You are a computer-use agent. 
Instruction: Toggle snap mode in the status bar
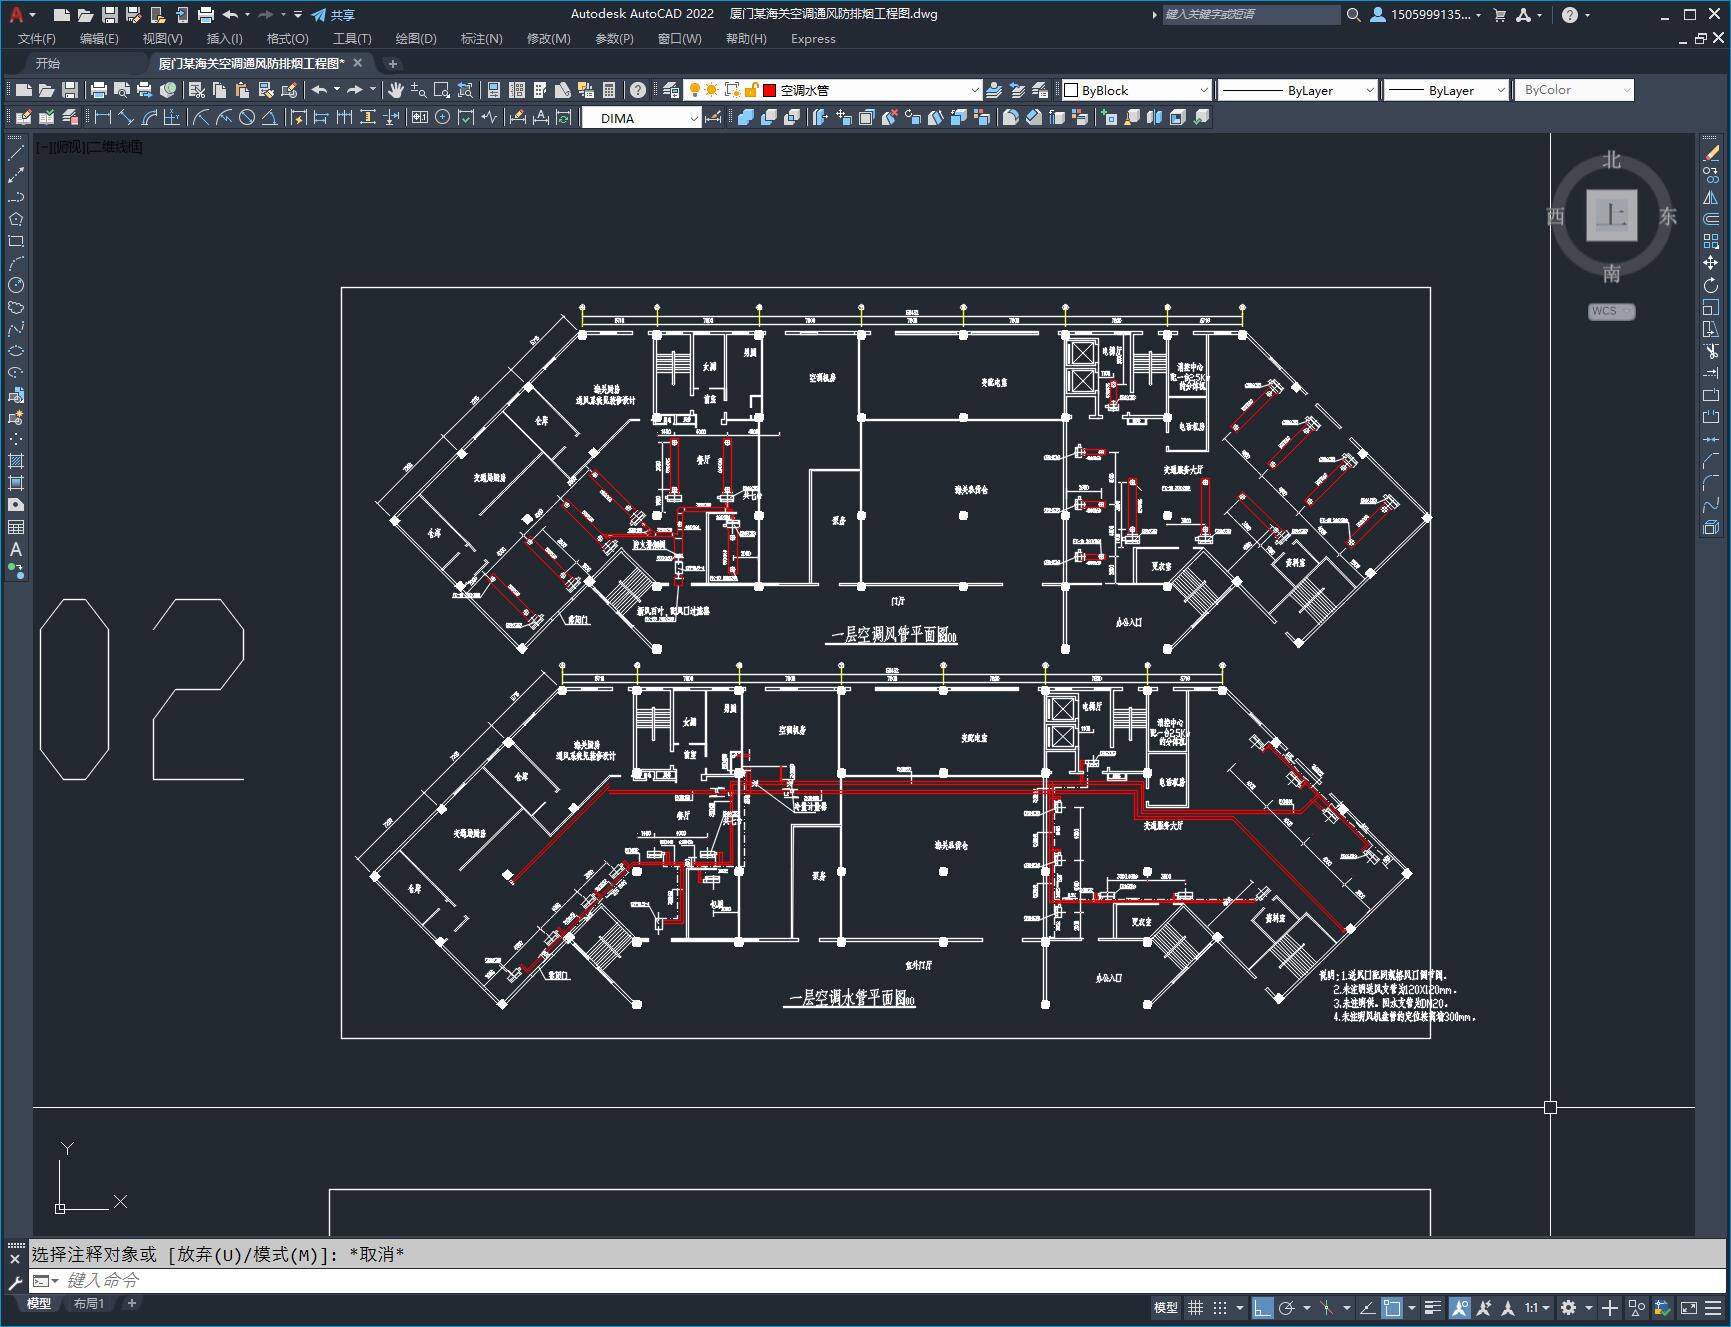point(1219,1308)
